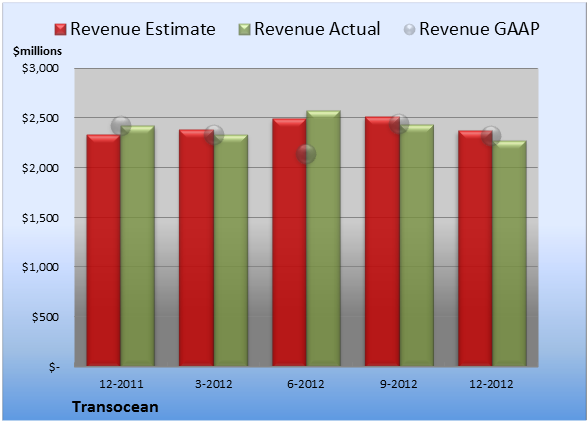Click the '$1,000' y-axis label
This screenshot has height=422, width=588.
pos(40,267)
